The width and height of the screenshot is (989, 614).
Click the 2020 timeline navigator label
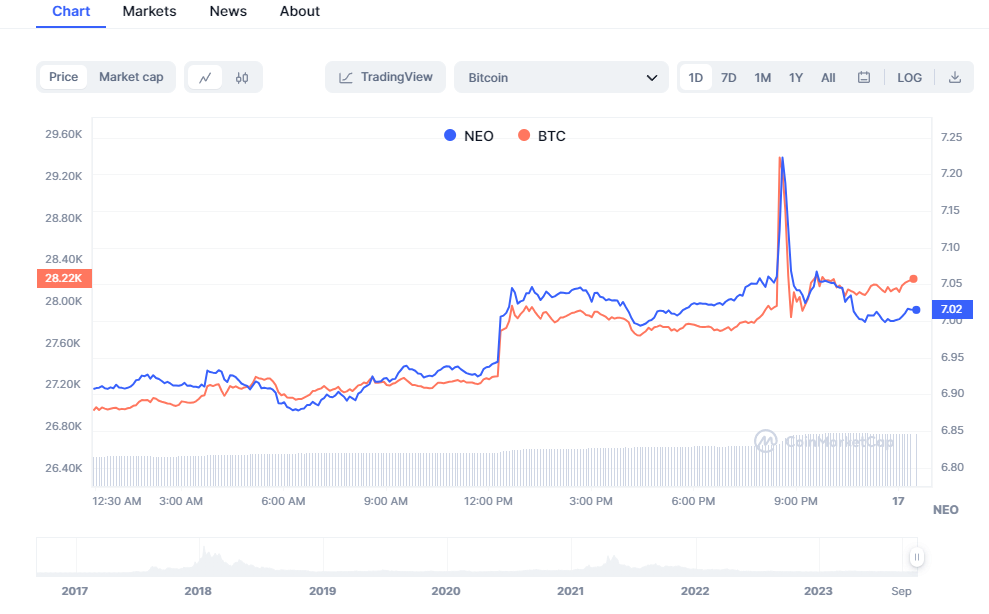click(446, 591)
